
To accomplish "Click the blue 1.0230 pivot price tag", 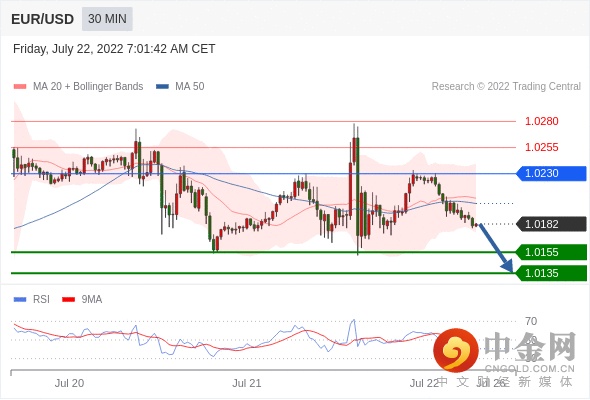I will tap(551, 173).
